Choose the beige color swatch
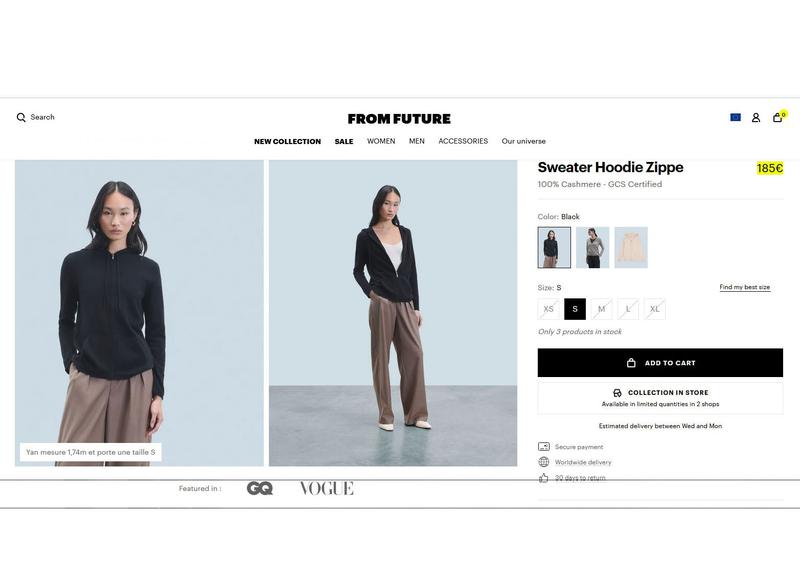Viewport: 800px width, 562px height. [x=631, y=247]
